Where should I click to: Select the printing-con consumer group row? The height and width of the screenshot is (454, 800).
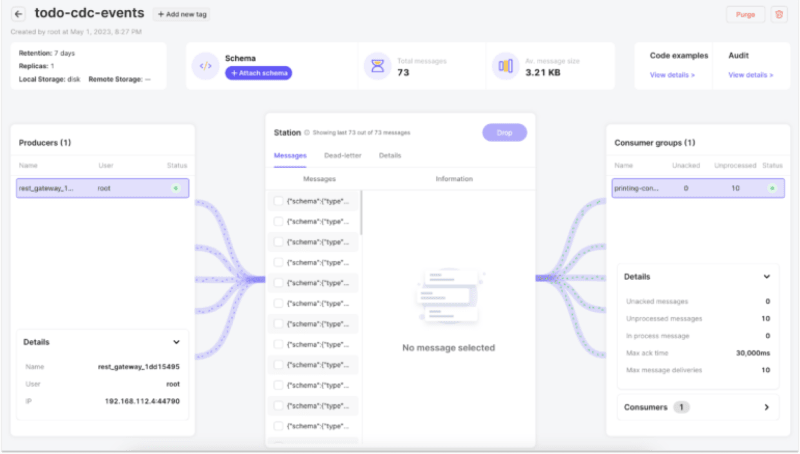698,188
